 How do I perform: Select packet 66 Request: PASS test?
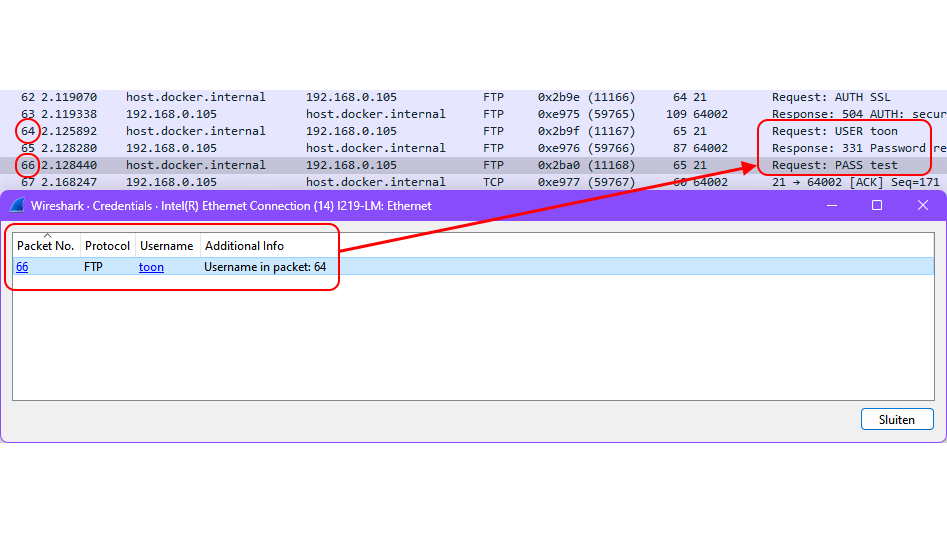[474, 165]
